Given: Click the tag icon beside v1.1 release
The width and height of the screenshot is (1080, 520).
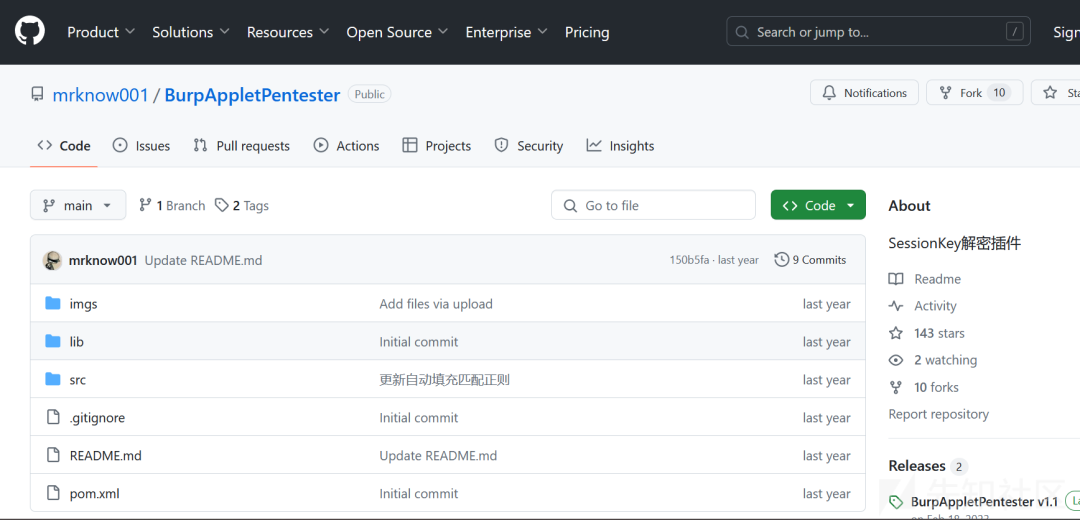Looking at the screenshot, I should click(896, 501).
